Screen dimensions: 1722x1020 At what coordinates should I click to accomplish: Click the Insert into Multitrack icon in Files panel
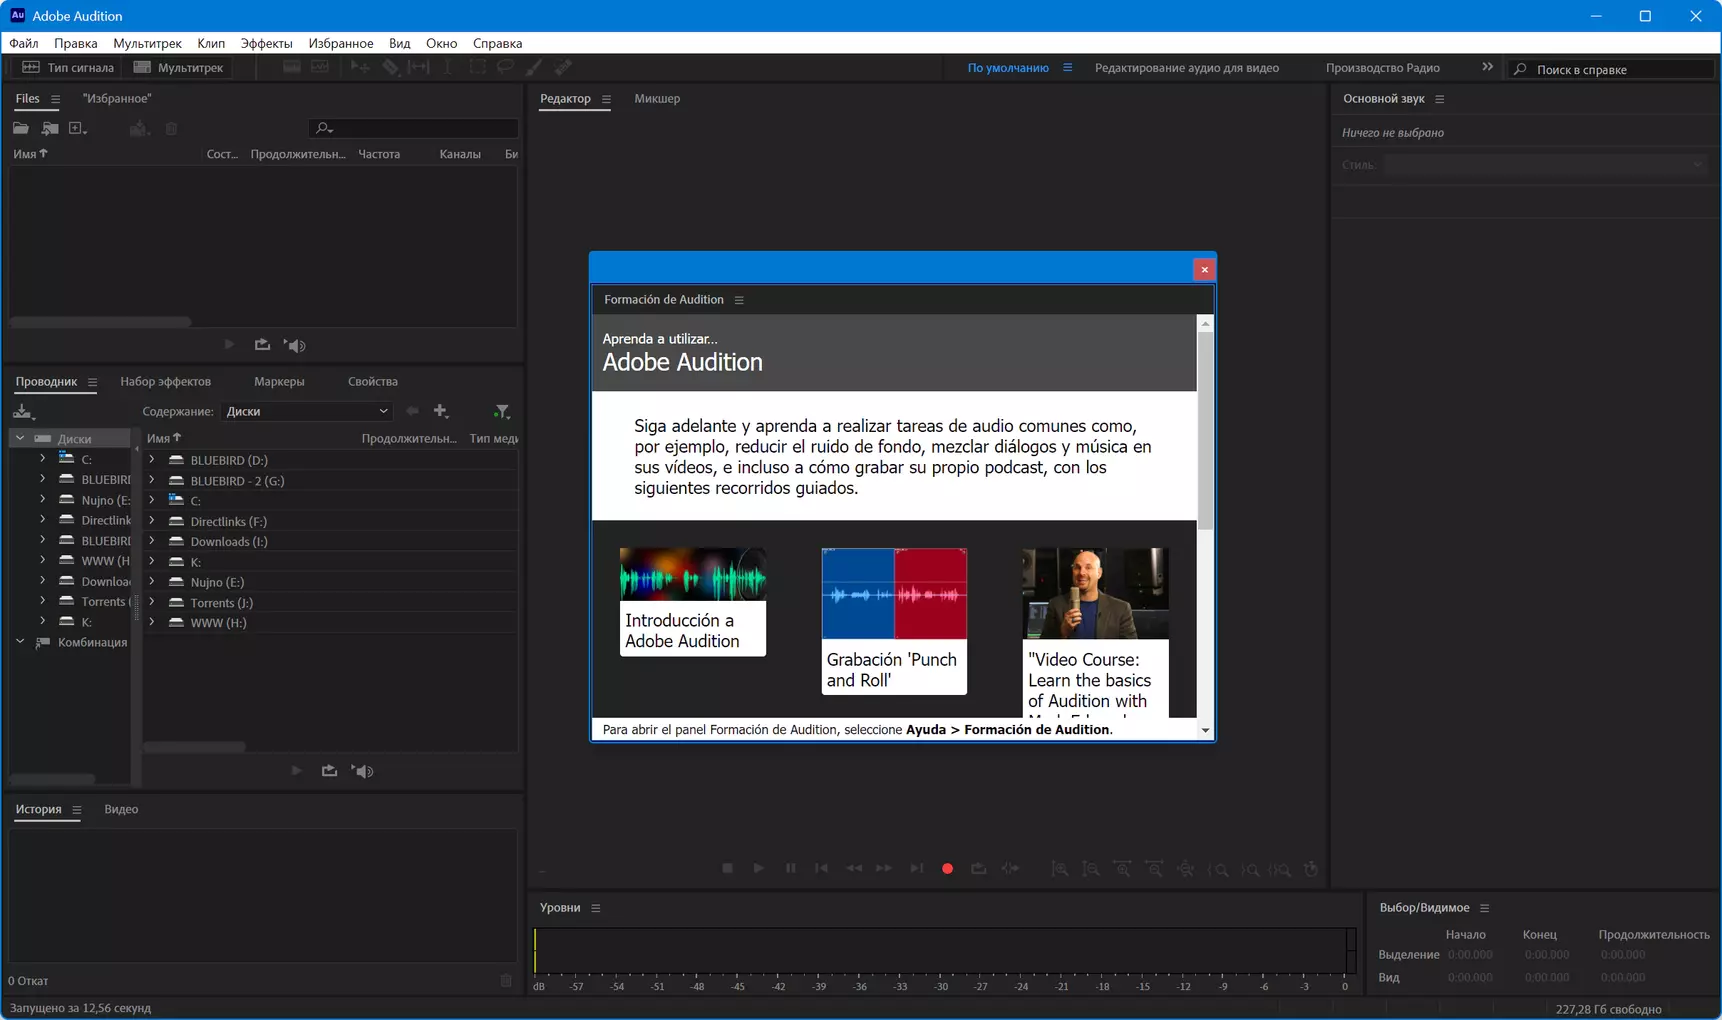[x=139, y=129]
